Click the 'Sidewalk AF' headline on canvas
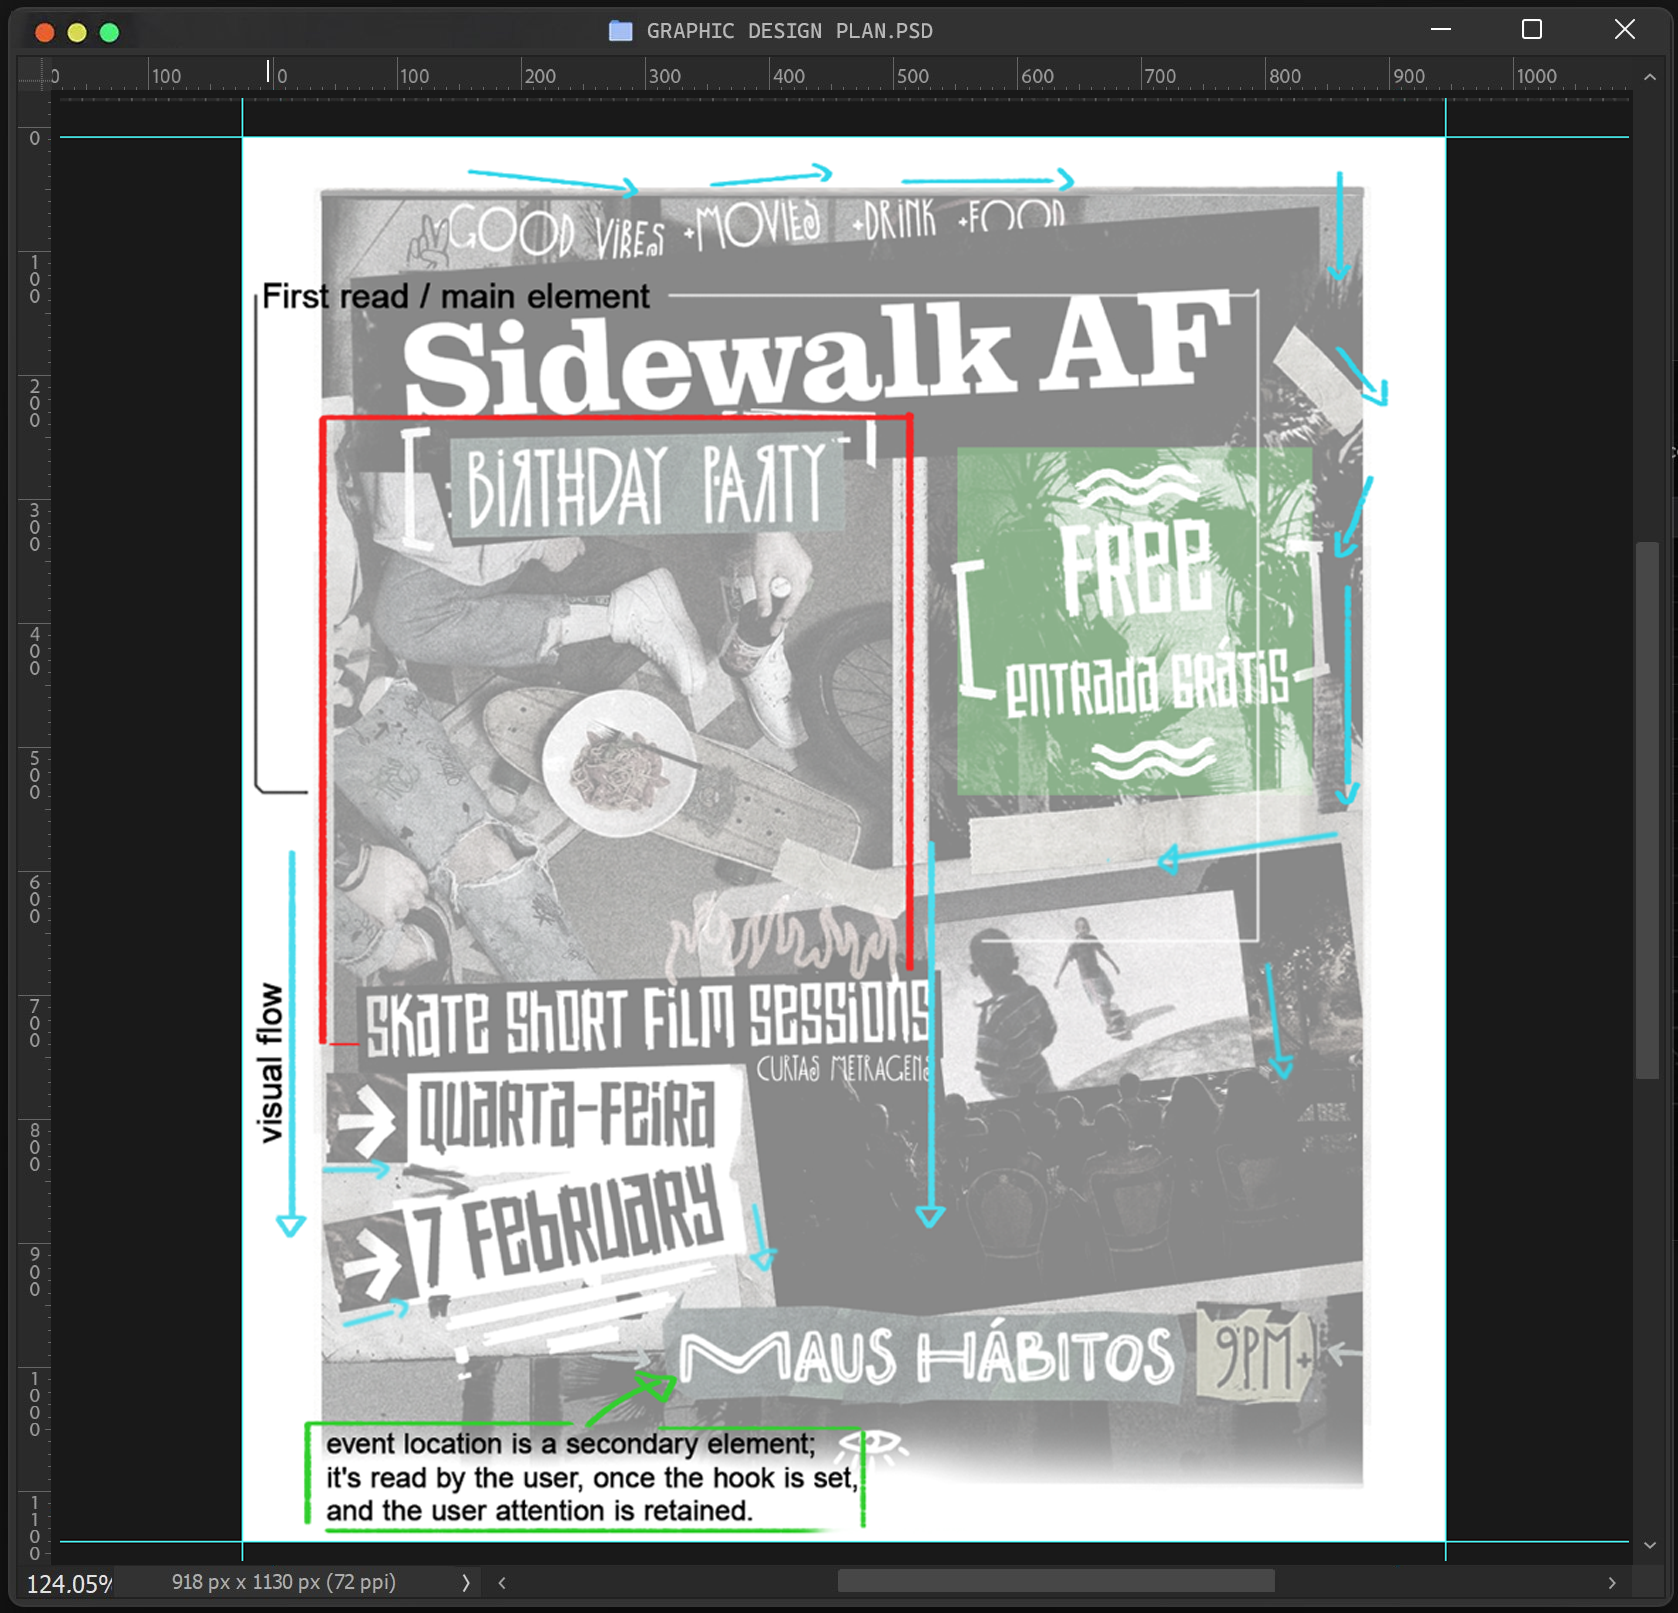This screenshot has height=1613, width=1678. [816, 352]
